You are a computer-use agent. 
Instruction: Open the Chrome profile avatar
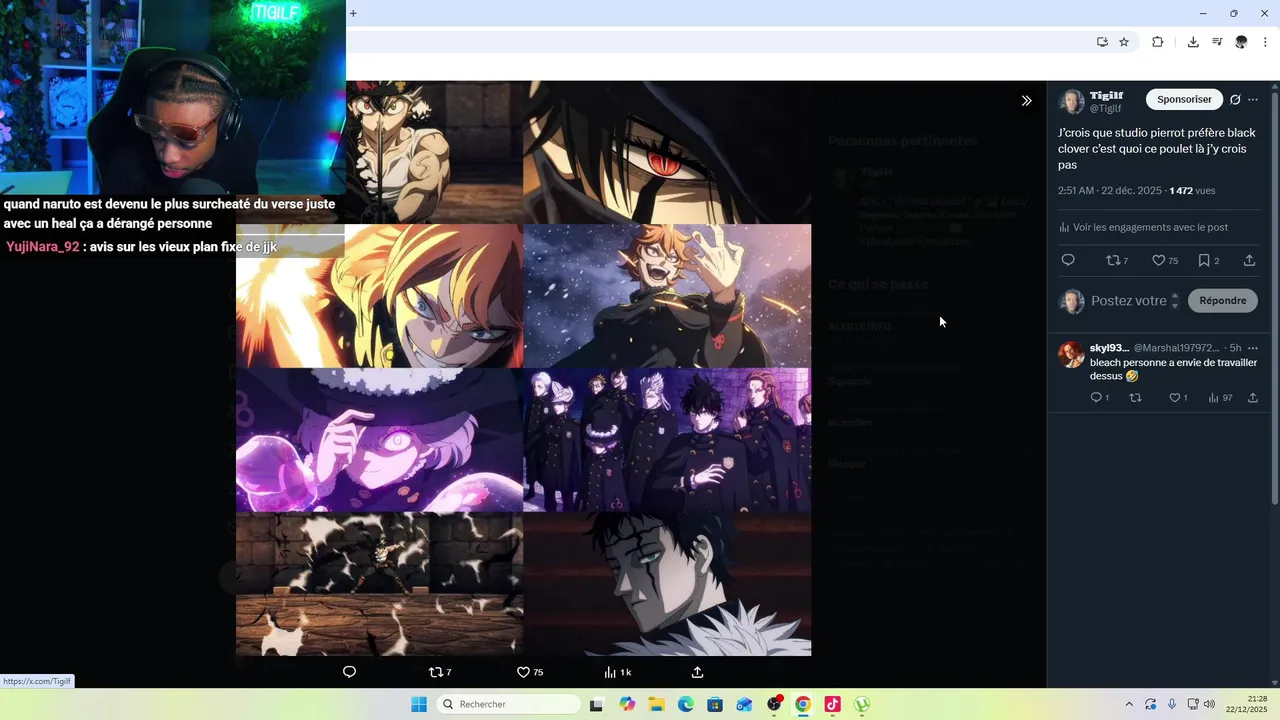1241,42
